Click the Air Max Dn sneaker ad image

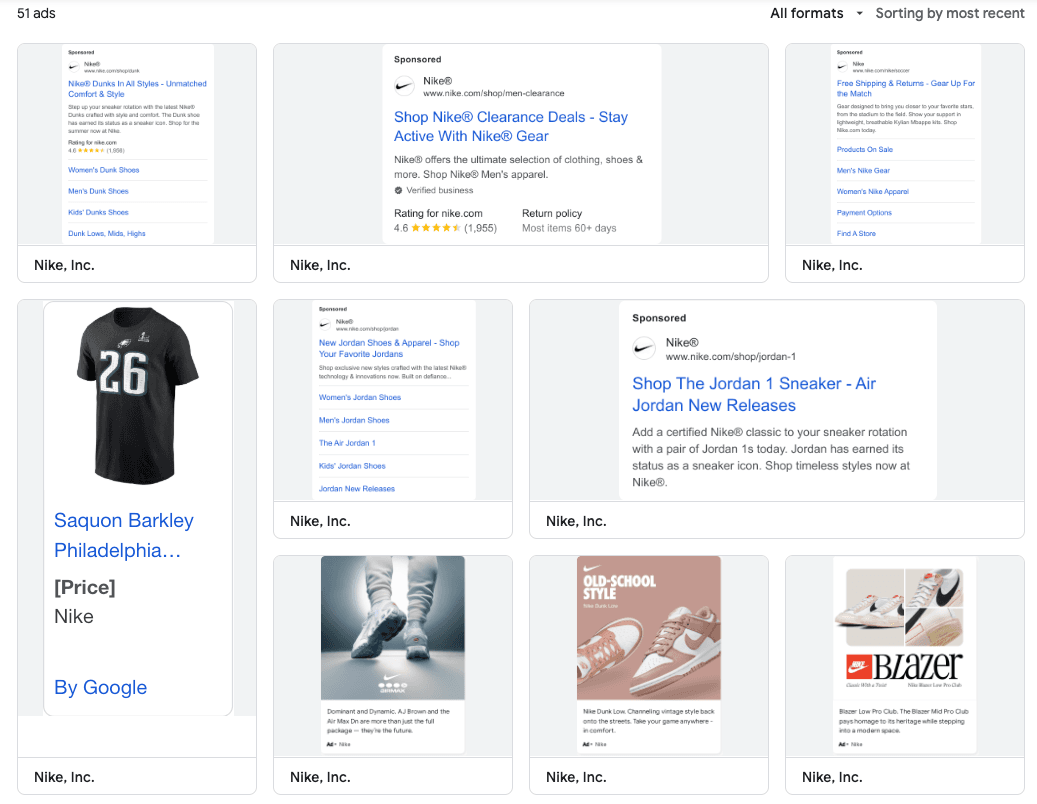(x=393, y=627)
